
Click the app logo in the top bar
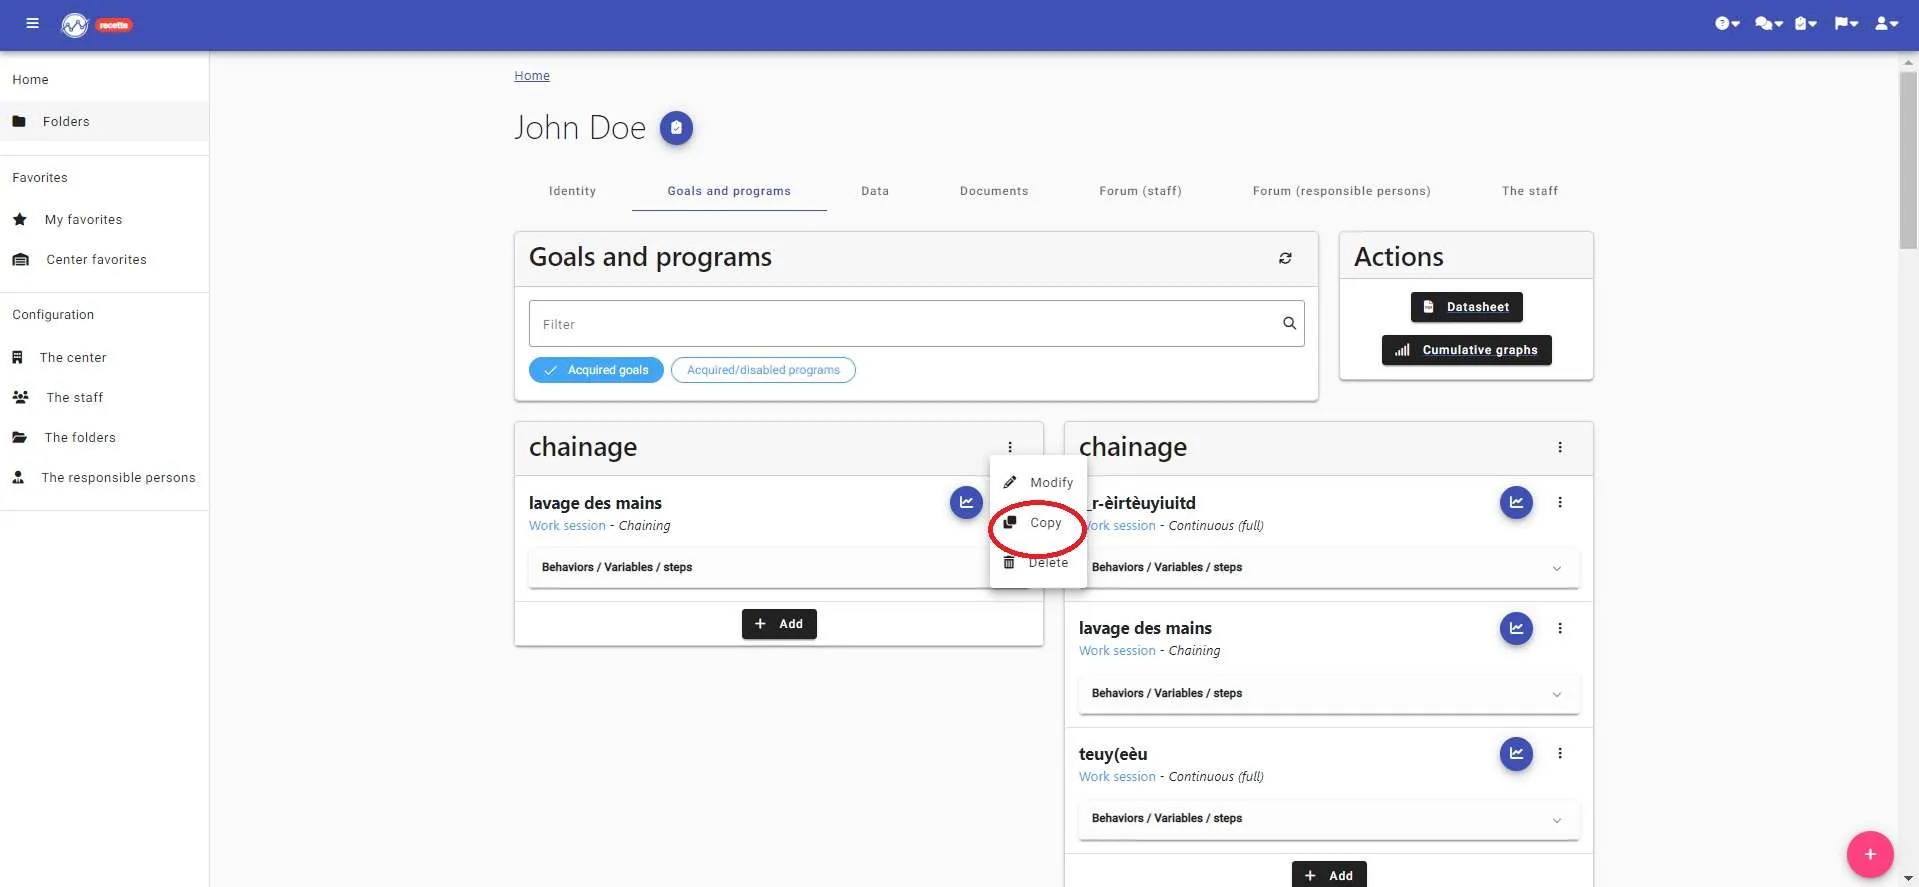click(75, 25)
